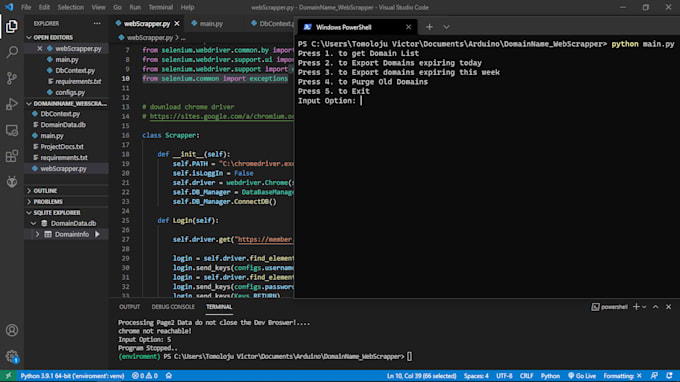Expand the DomainInfo table node
The image size is (680, 382).
37,234
